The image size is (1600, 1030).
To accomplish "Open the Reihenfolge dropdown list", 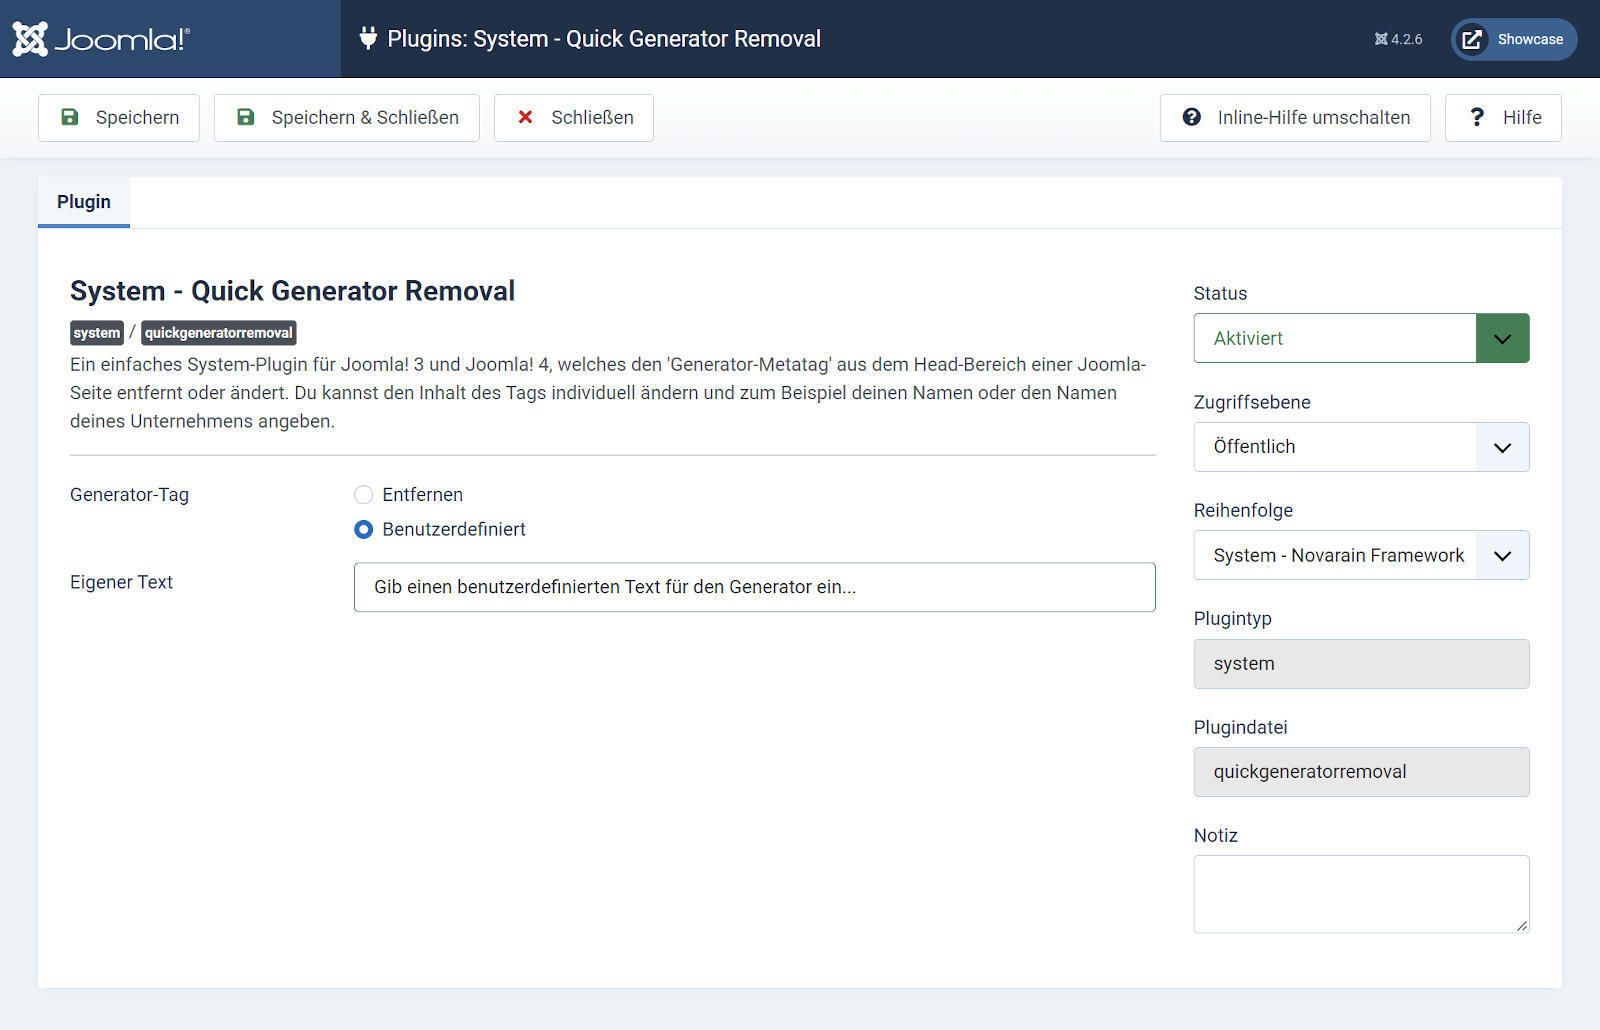I will (x=1360, y=555).
